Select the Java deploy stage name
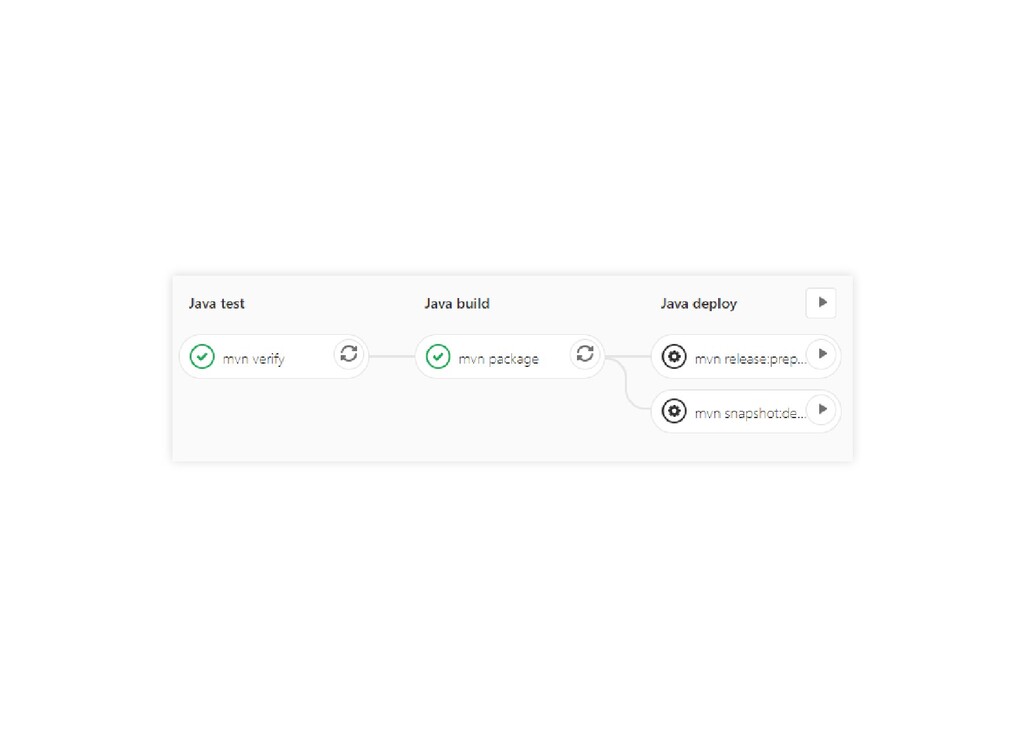1024x747 pixels. pyautogui.click(x=699, y=303)
